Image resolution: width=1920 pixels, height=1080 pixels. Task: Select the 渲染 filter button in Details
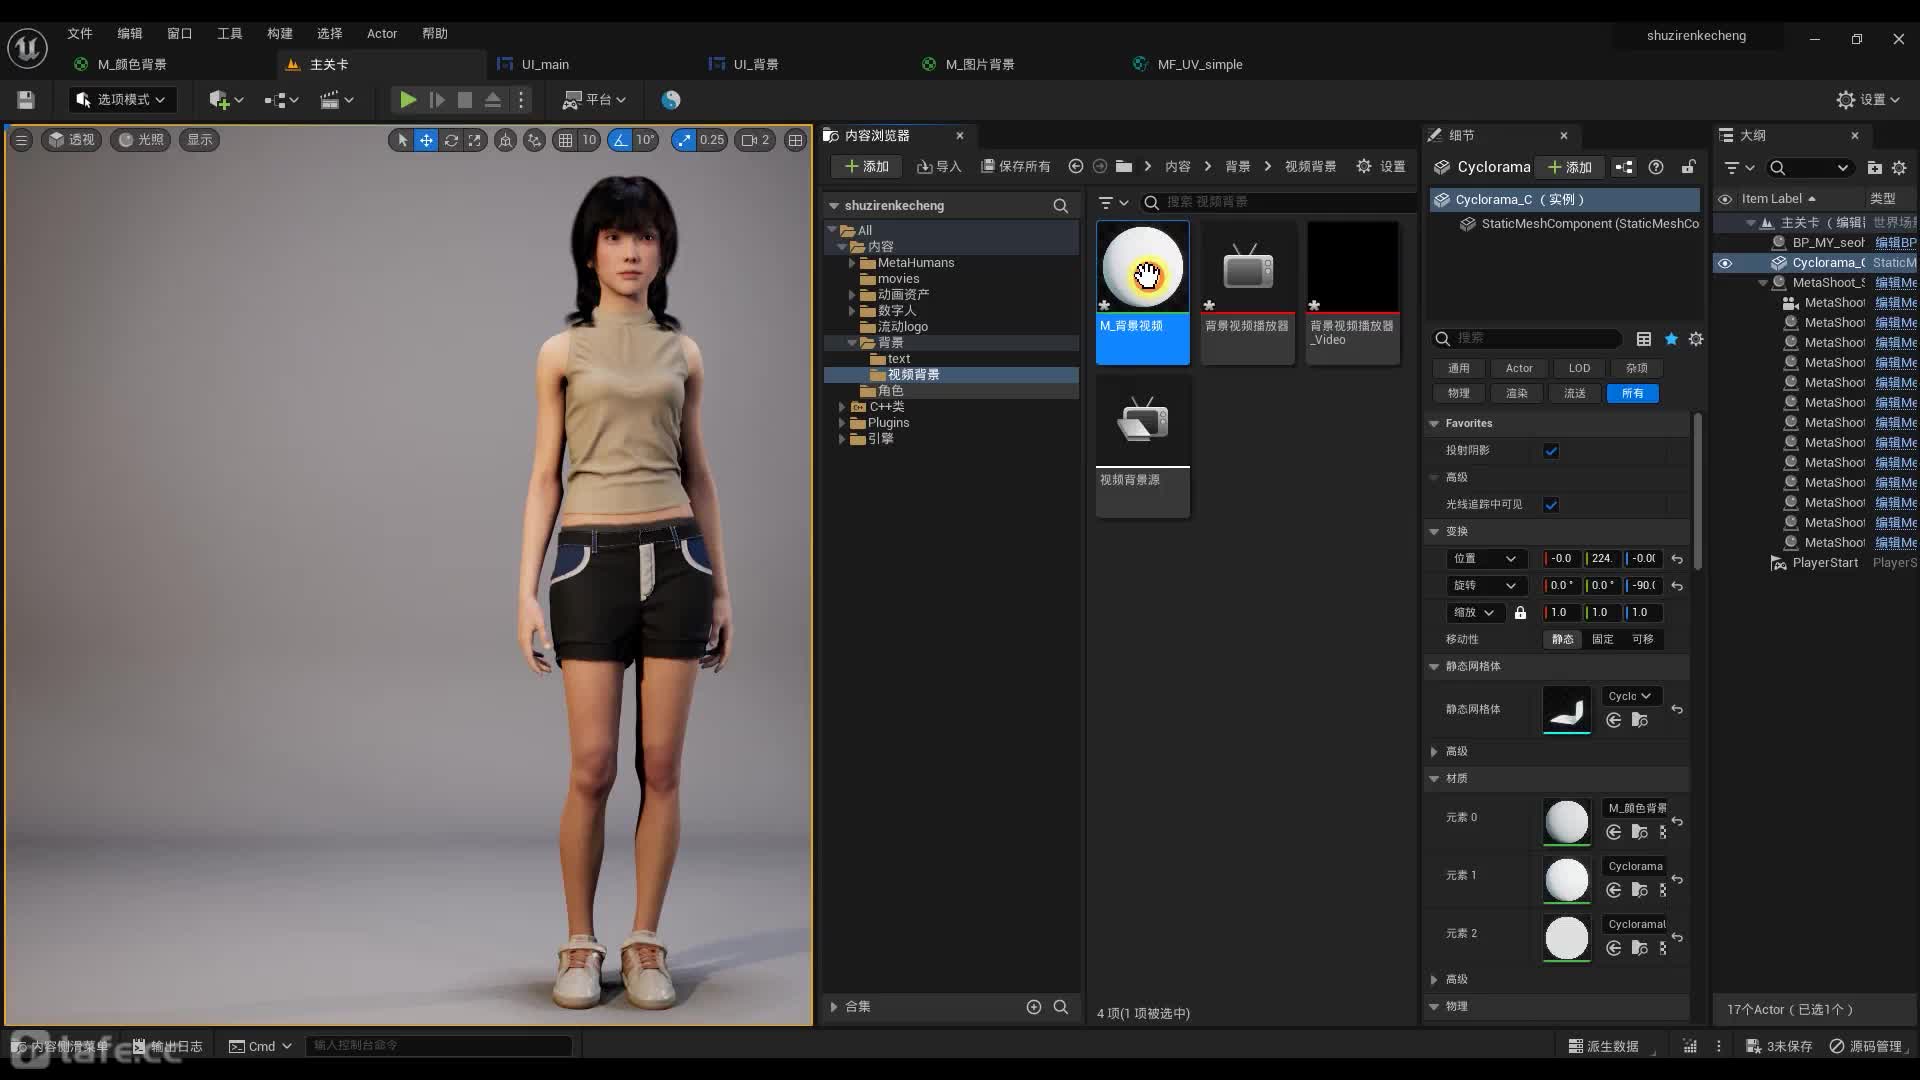point(1517,394)
